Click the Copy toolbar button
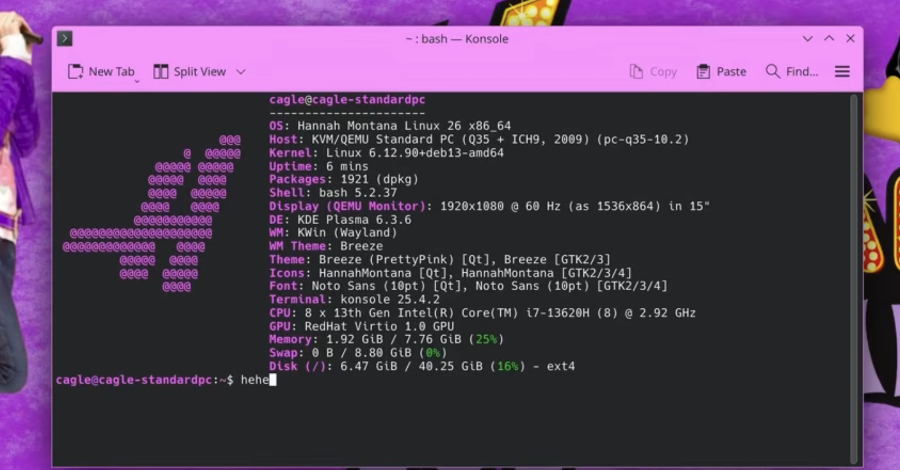This screenshot has width=900, height=470. [653, 72]
